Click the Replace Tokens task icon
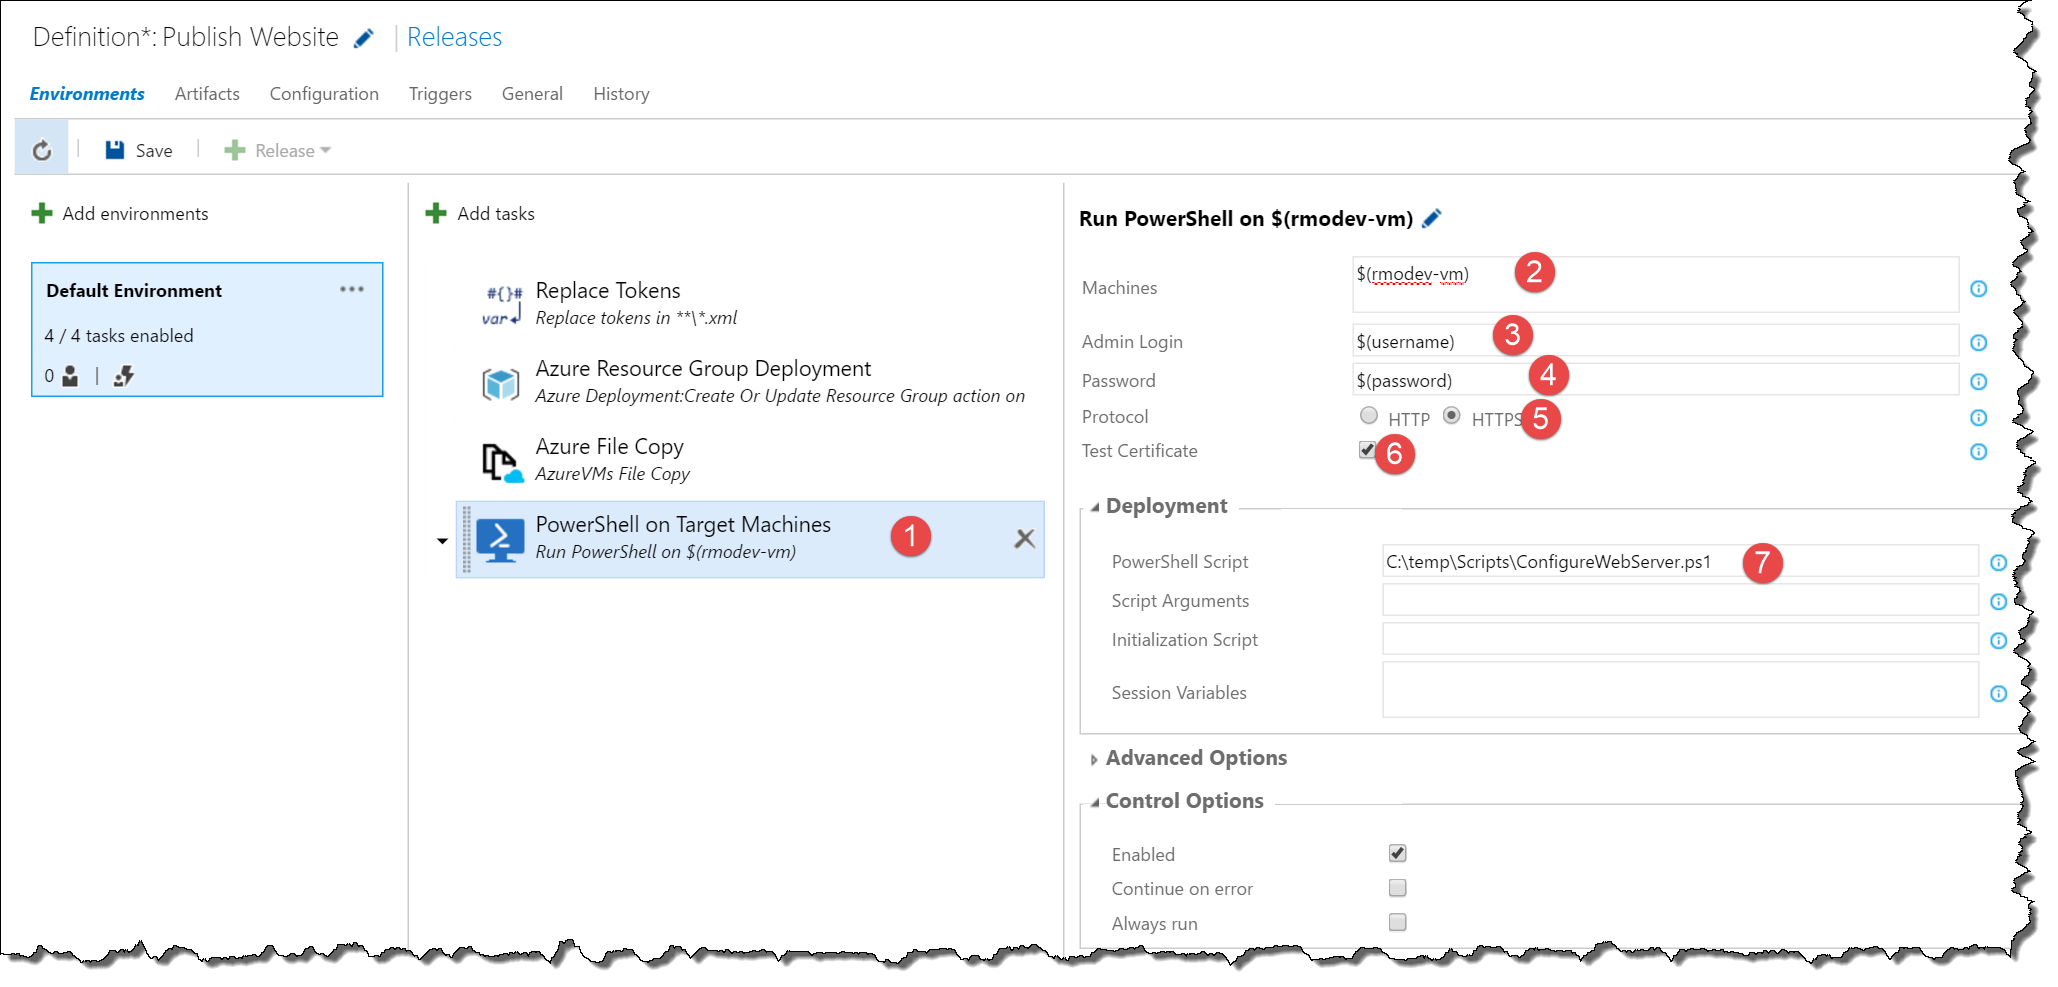 pos(501,305)
